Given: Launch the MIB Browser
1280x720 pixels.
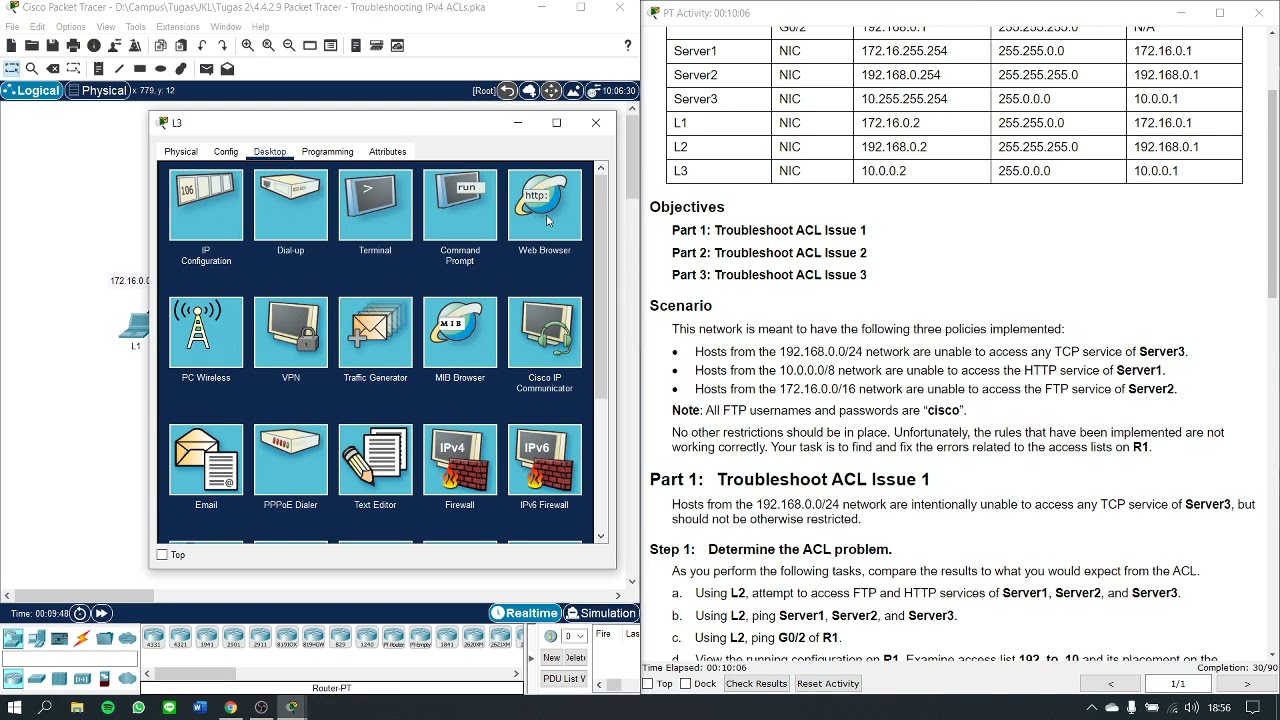Looking at the screenshot, I should pyautogui.click(x=460, y=333).
